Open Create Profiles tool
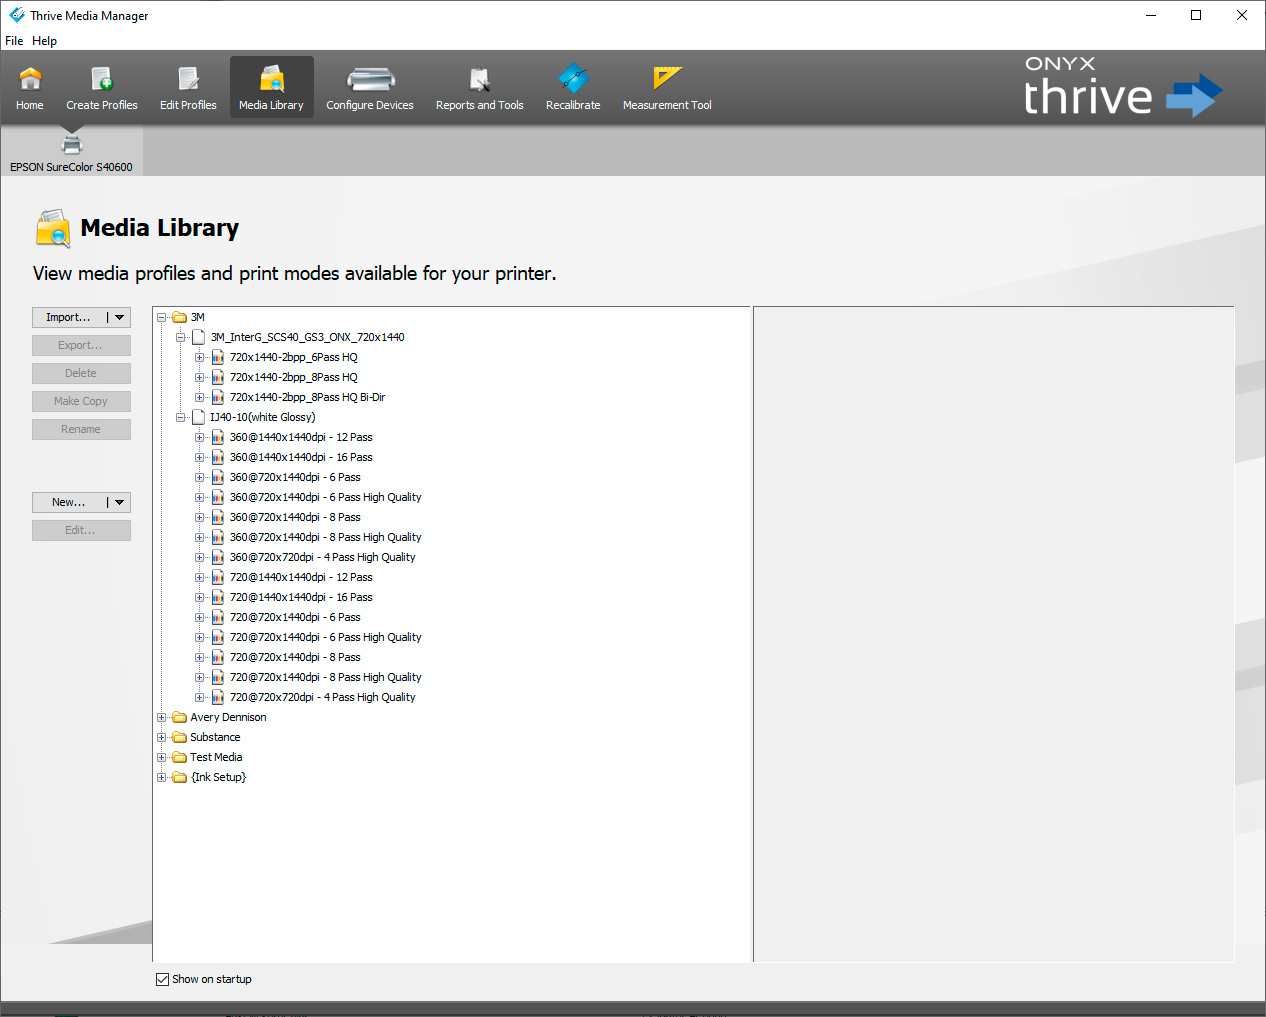The image size is (1266, 1017). click(102, 88)
